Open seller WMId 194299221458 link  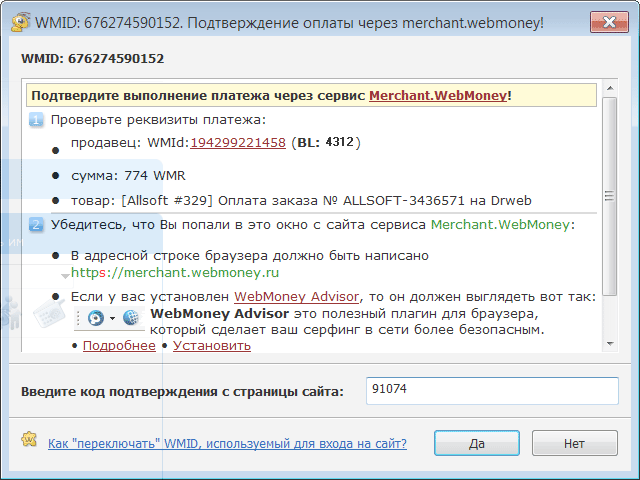pyautogui.click(x=238, y=142)
